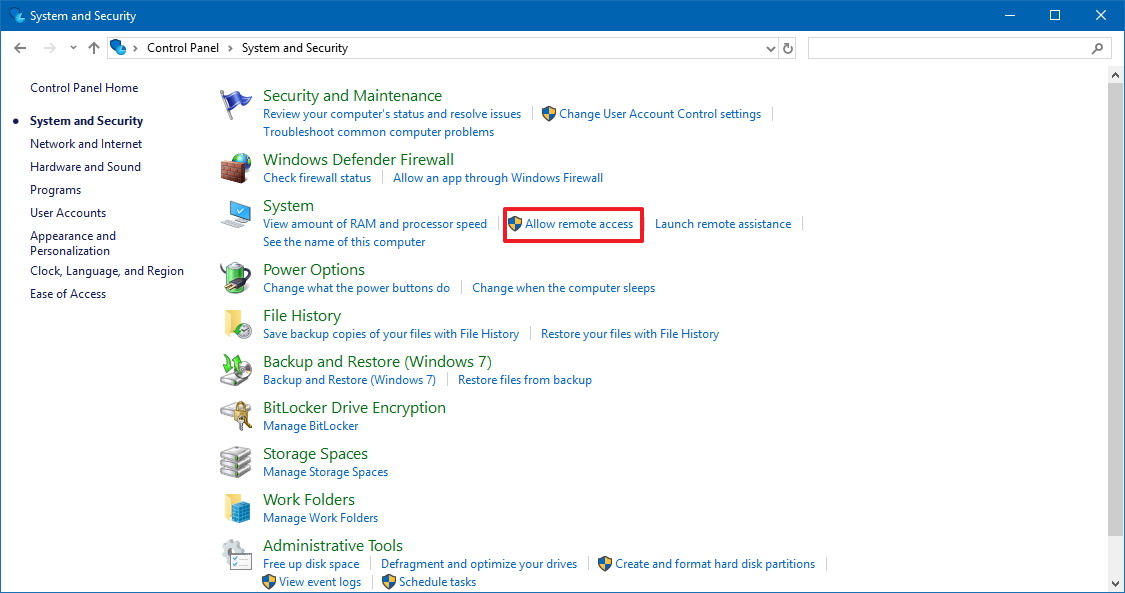
Task: Open Appearance and Personalization category
Action: pos(72,243)
